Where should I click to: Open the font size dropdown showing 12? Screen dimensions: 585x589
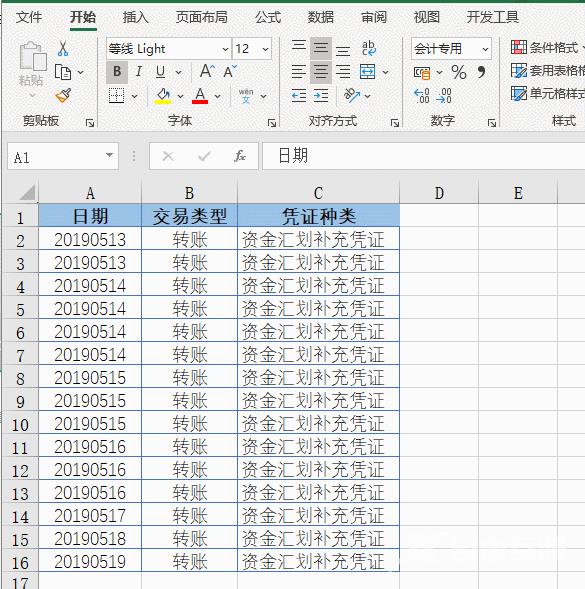coord(265,49)
